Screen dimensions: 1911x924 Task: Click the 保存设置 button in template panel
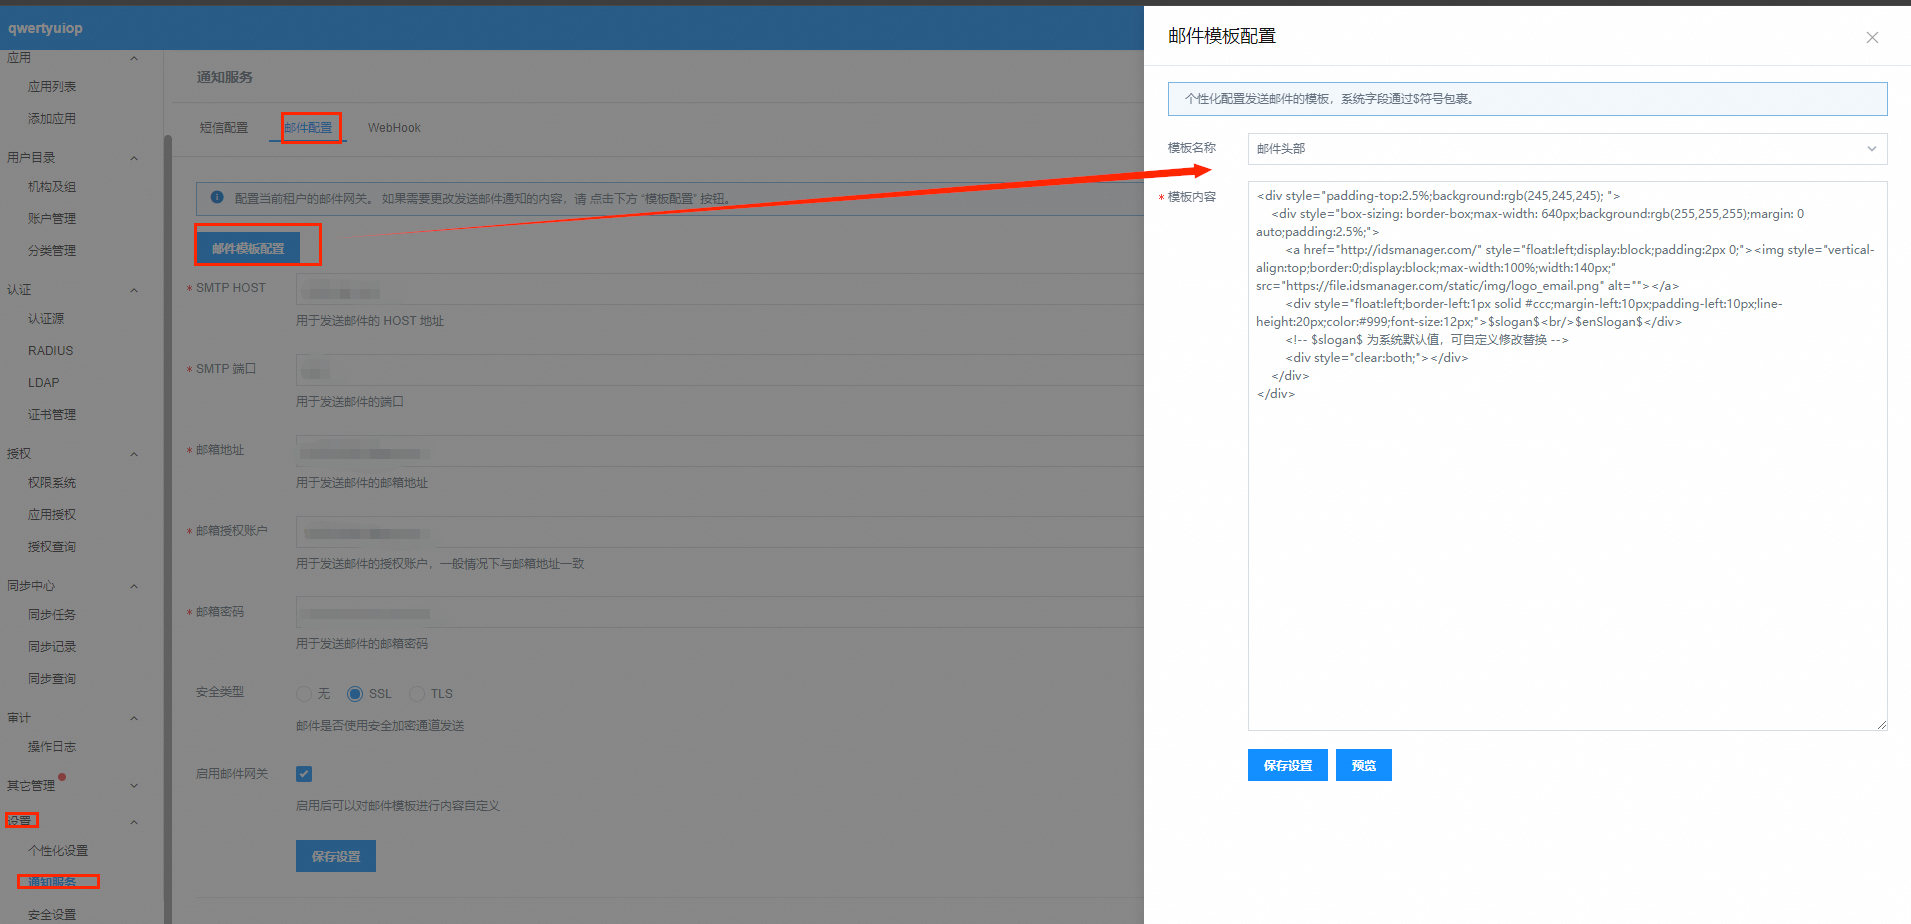click(1287, 765)
